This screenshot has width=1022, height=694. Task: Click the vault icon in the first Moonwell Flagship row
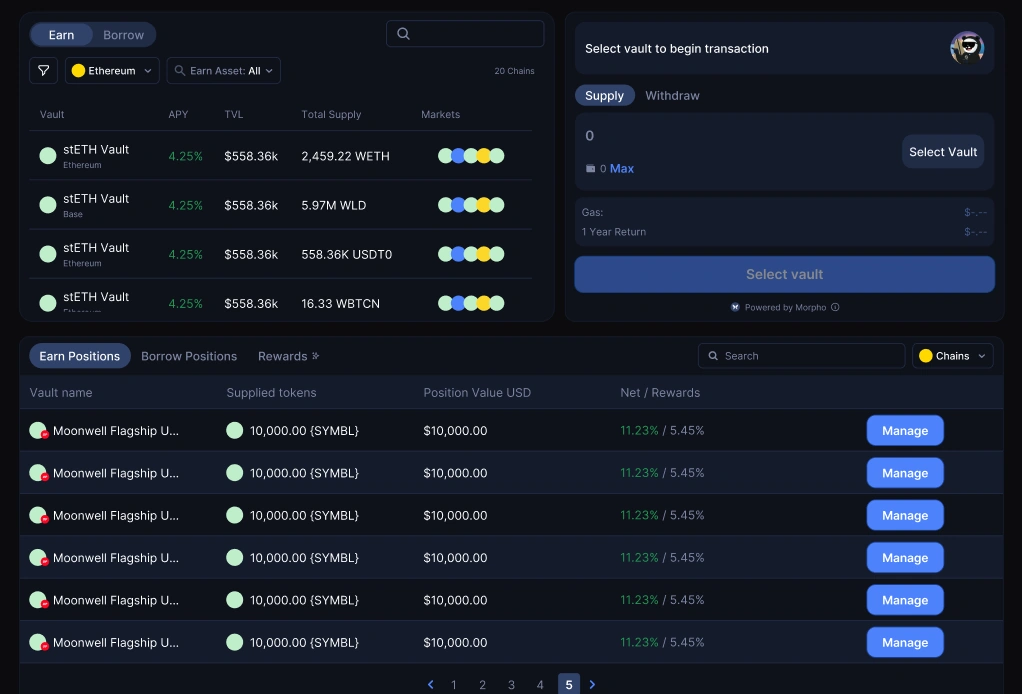[38, 431]
